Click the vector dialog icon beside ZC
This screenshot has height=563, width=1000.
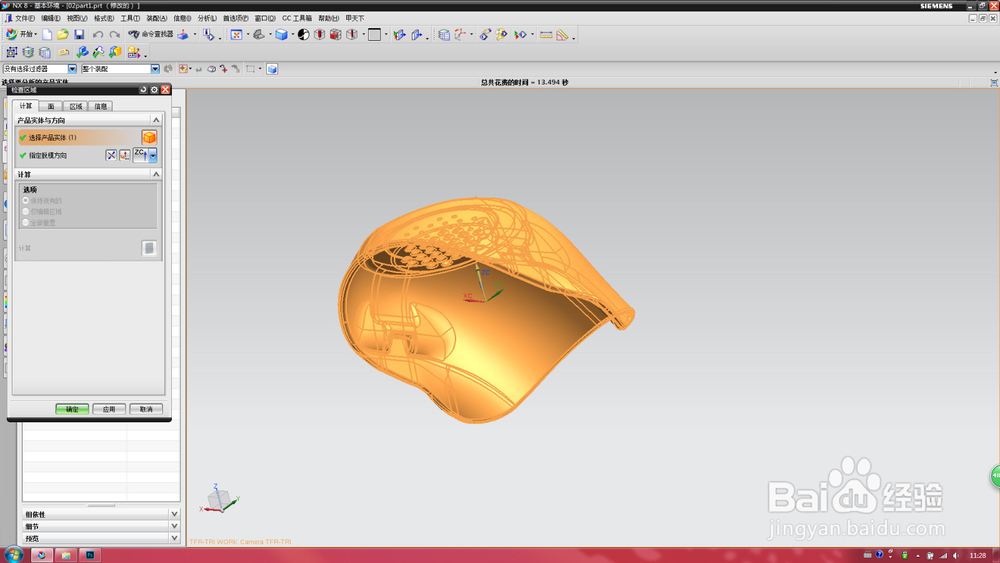tap(124, 155)
